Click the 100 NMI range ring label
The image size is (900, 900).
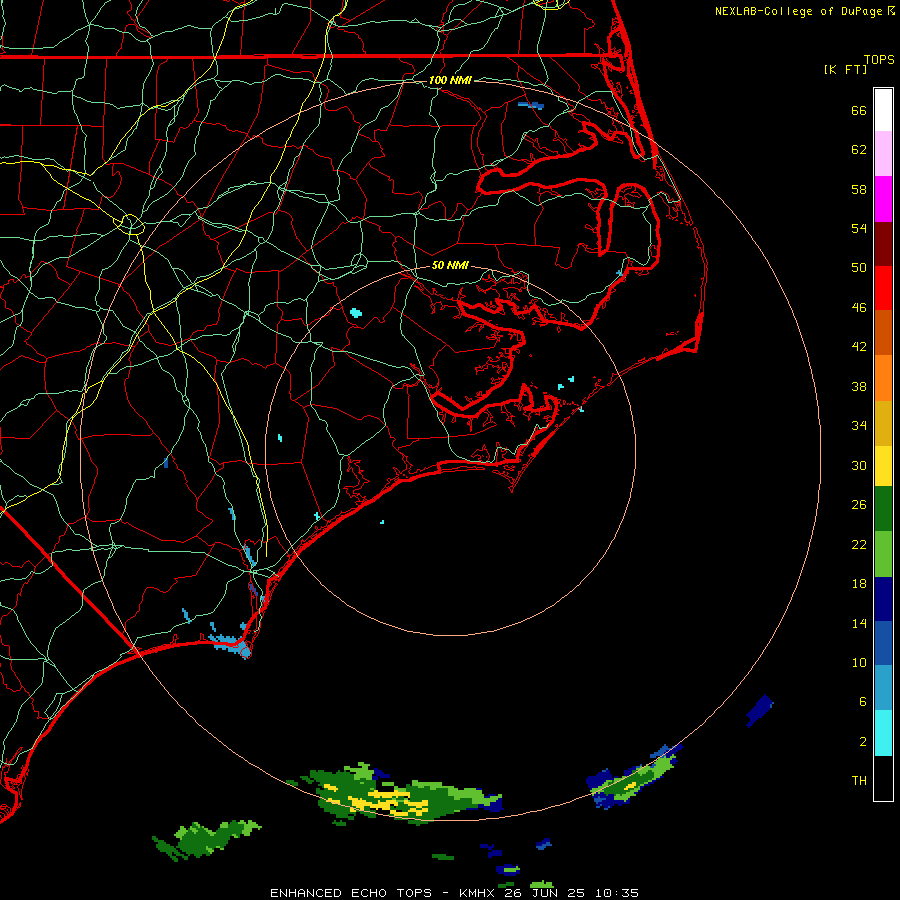pos(450,80)
